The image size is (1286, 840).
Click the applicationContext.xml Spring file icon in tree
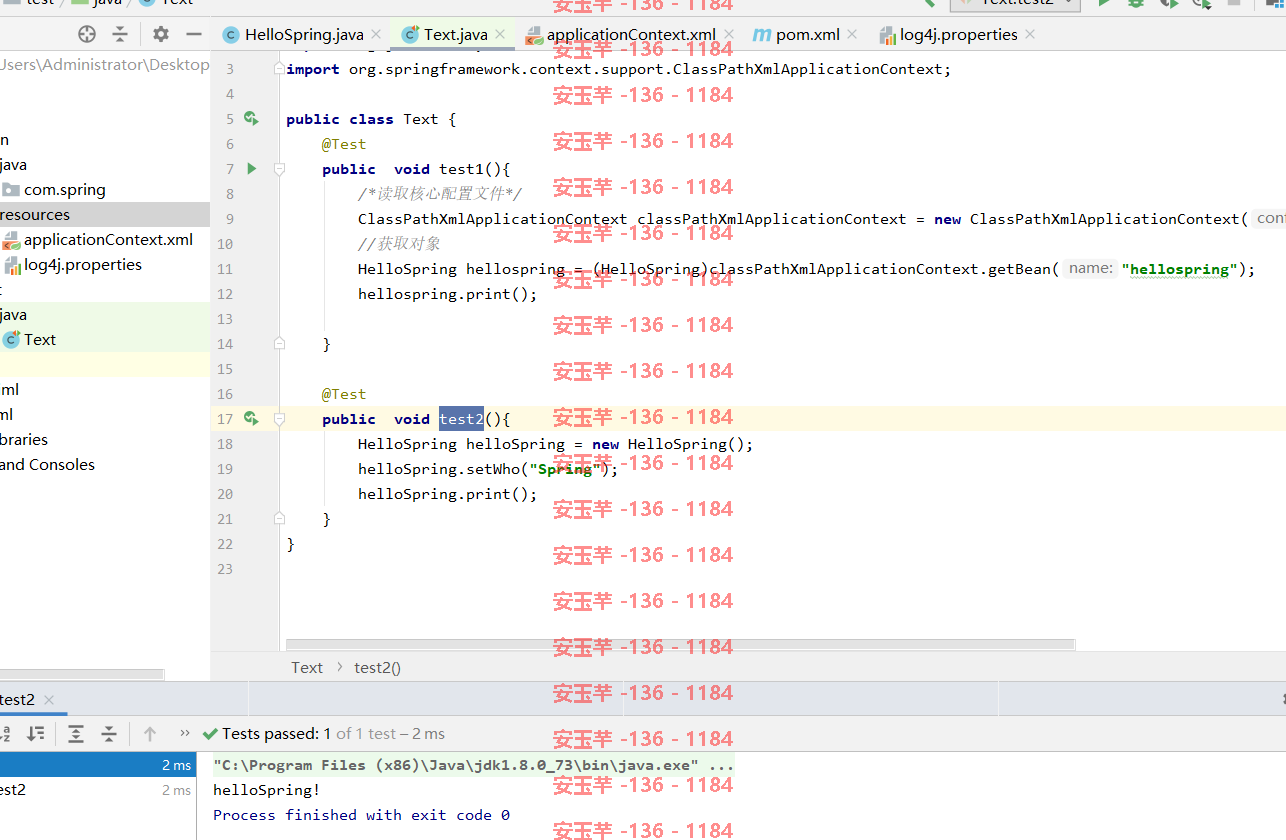tap(11, 240)
